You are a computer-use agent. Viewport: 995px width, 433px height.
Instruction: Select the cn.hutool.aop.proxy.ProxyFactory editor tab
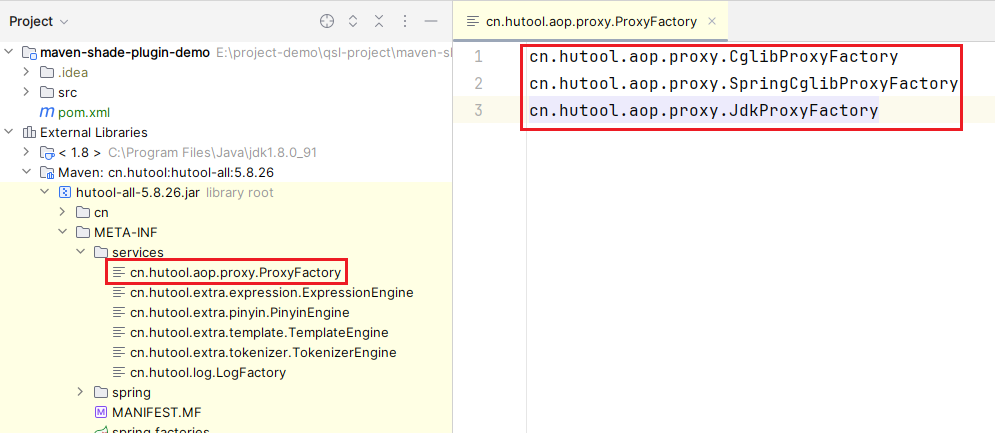pyautogui.click(x=588, y=21)
